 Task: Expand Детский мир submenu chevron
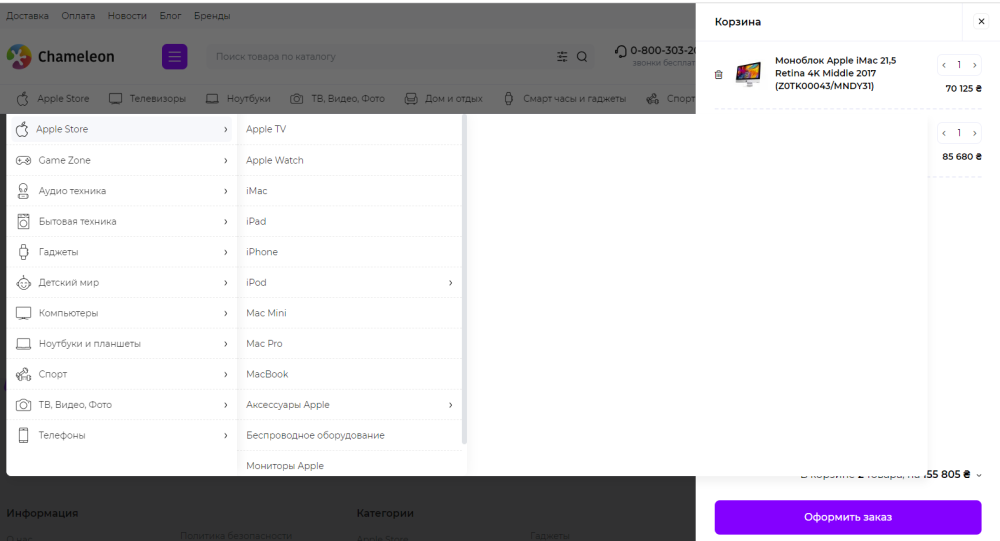click(x=226, y=283)
